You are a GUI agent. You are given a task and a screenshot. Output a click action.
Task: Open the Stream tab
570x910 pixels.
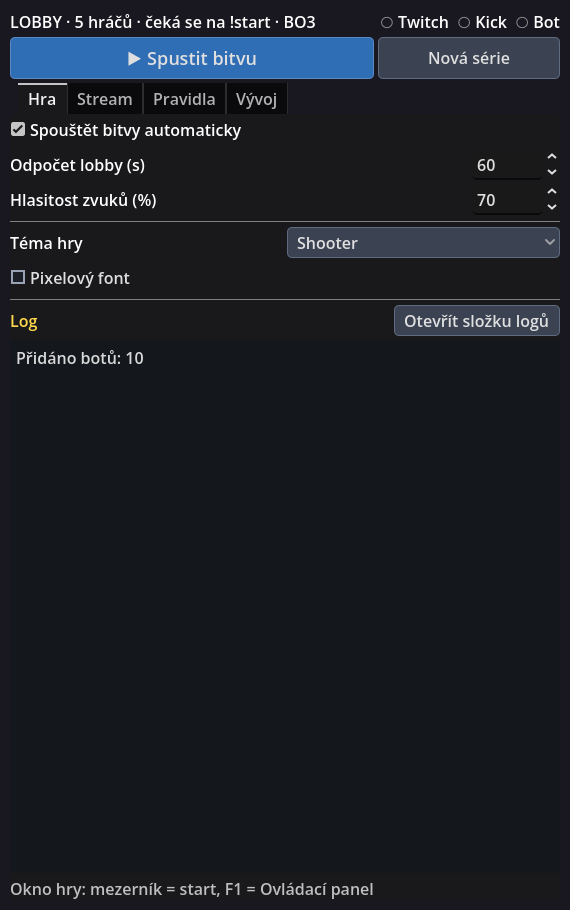[x=105, y=99]
